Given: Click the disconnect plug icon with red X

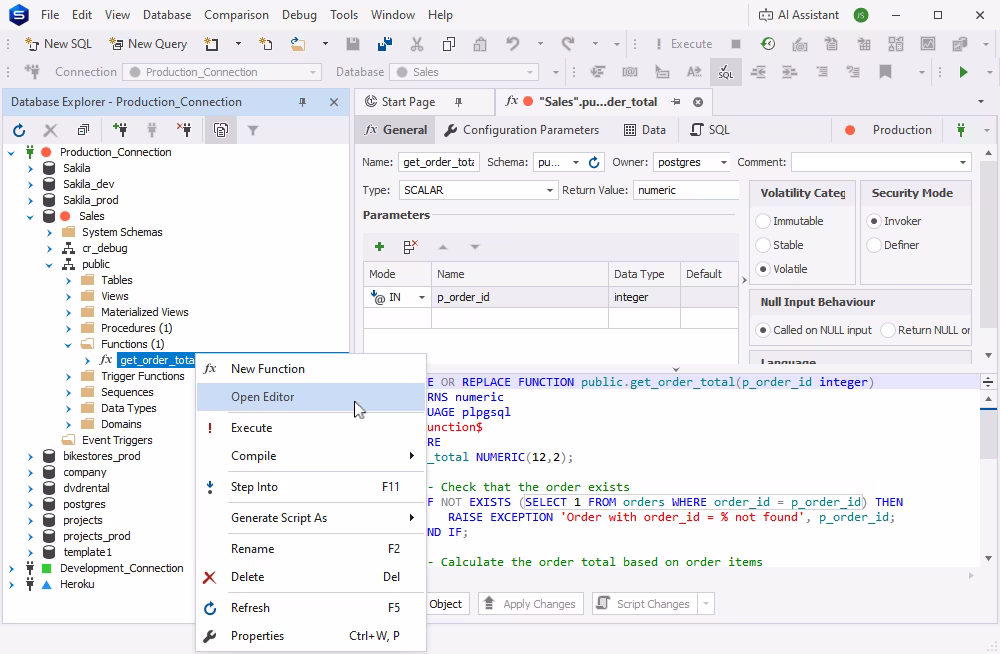Looking at the screenshot, I should [x=184, y=130].
